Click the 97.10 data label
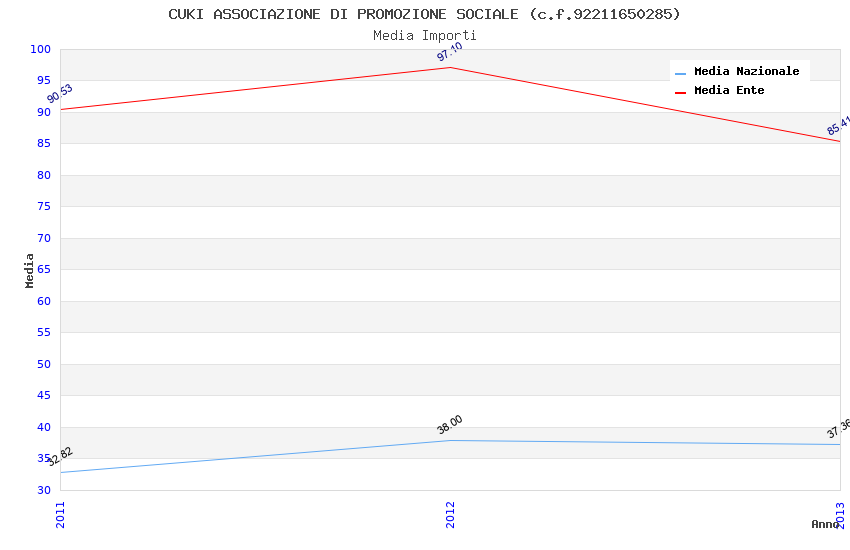Viewport: 850px width, 550px height. click(449, 51)
